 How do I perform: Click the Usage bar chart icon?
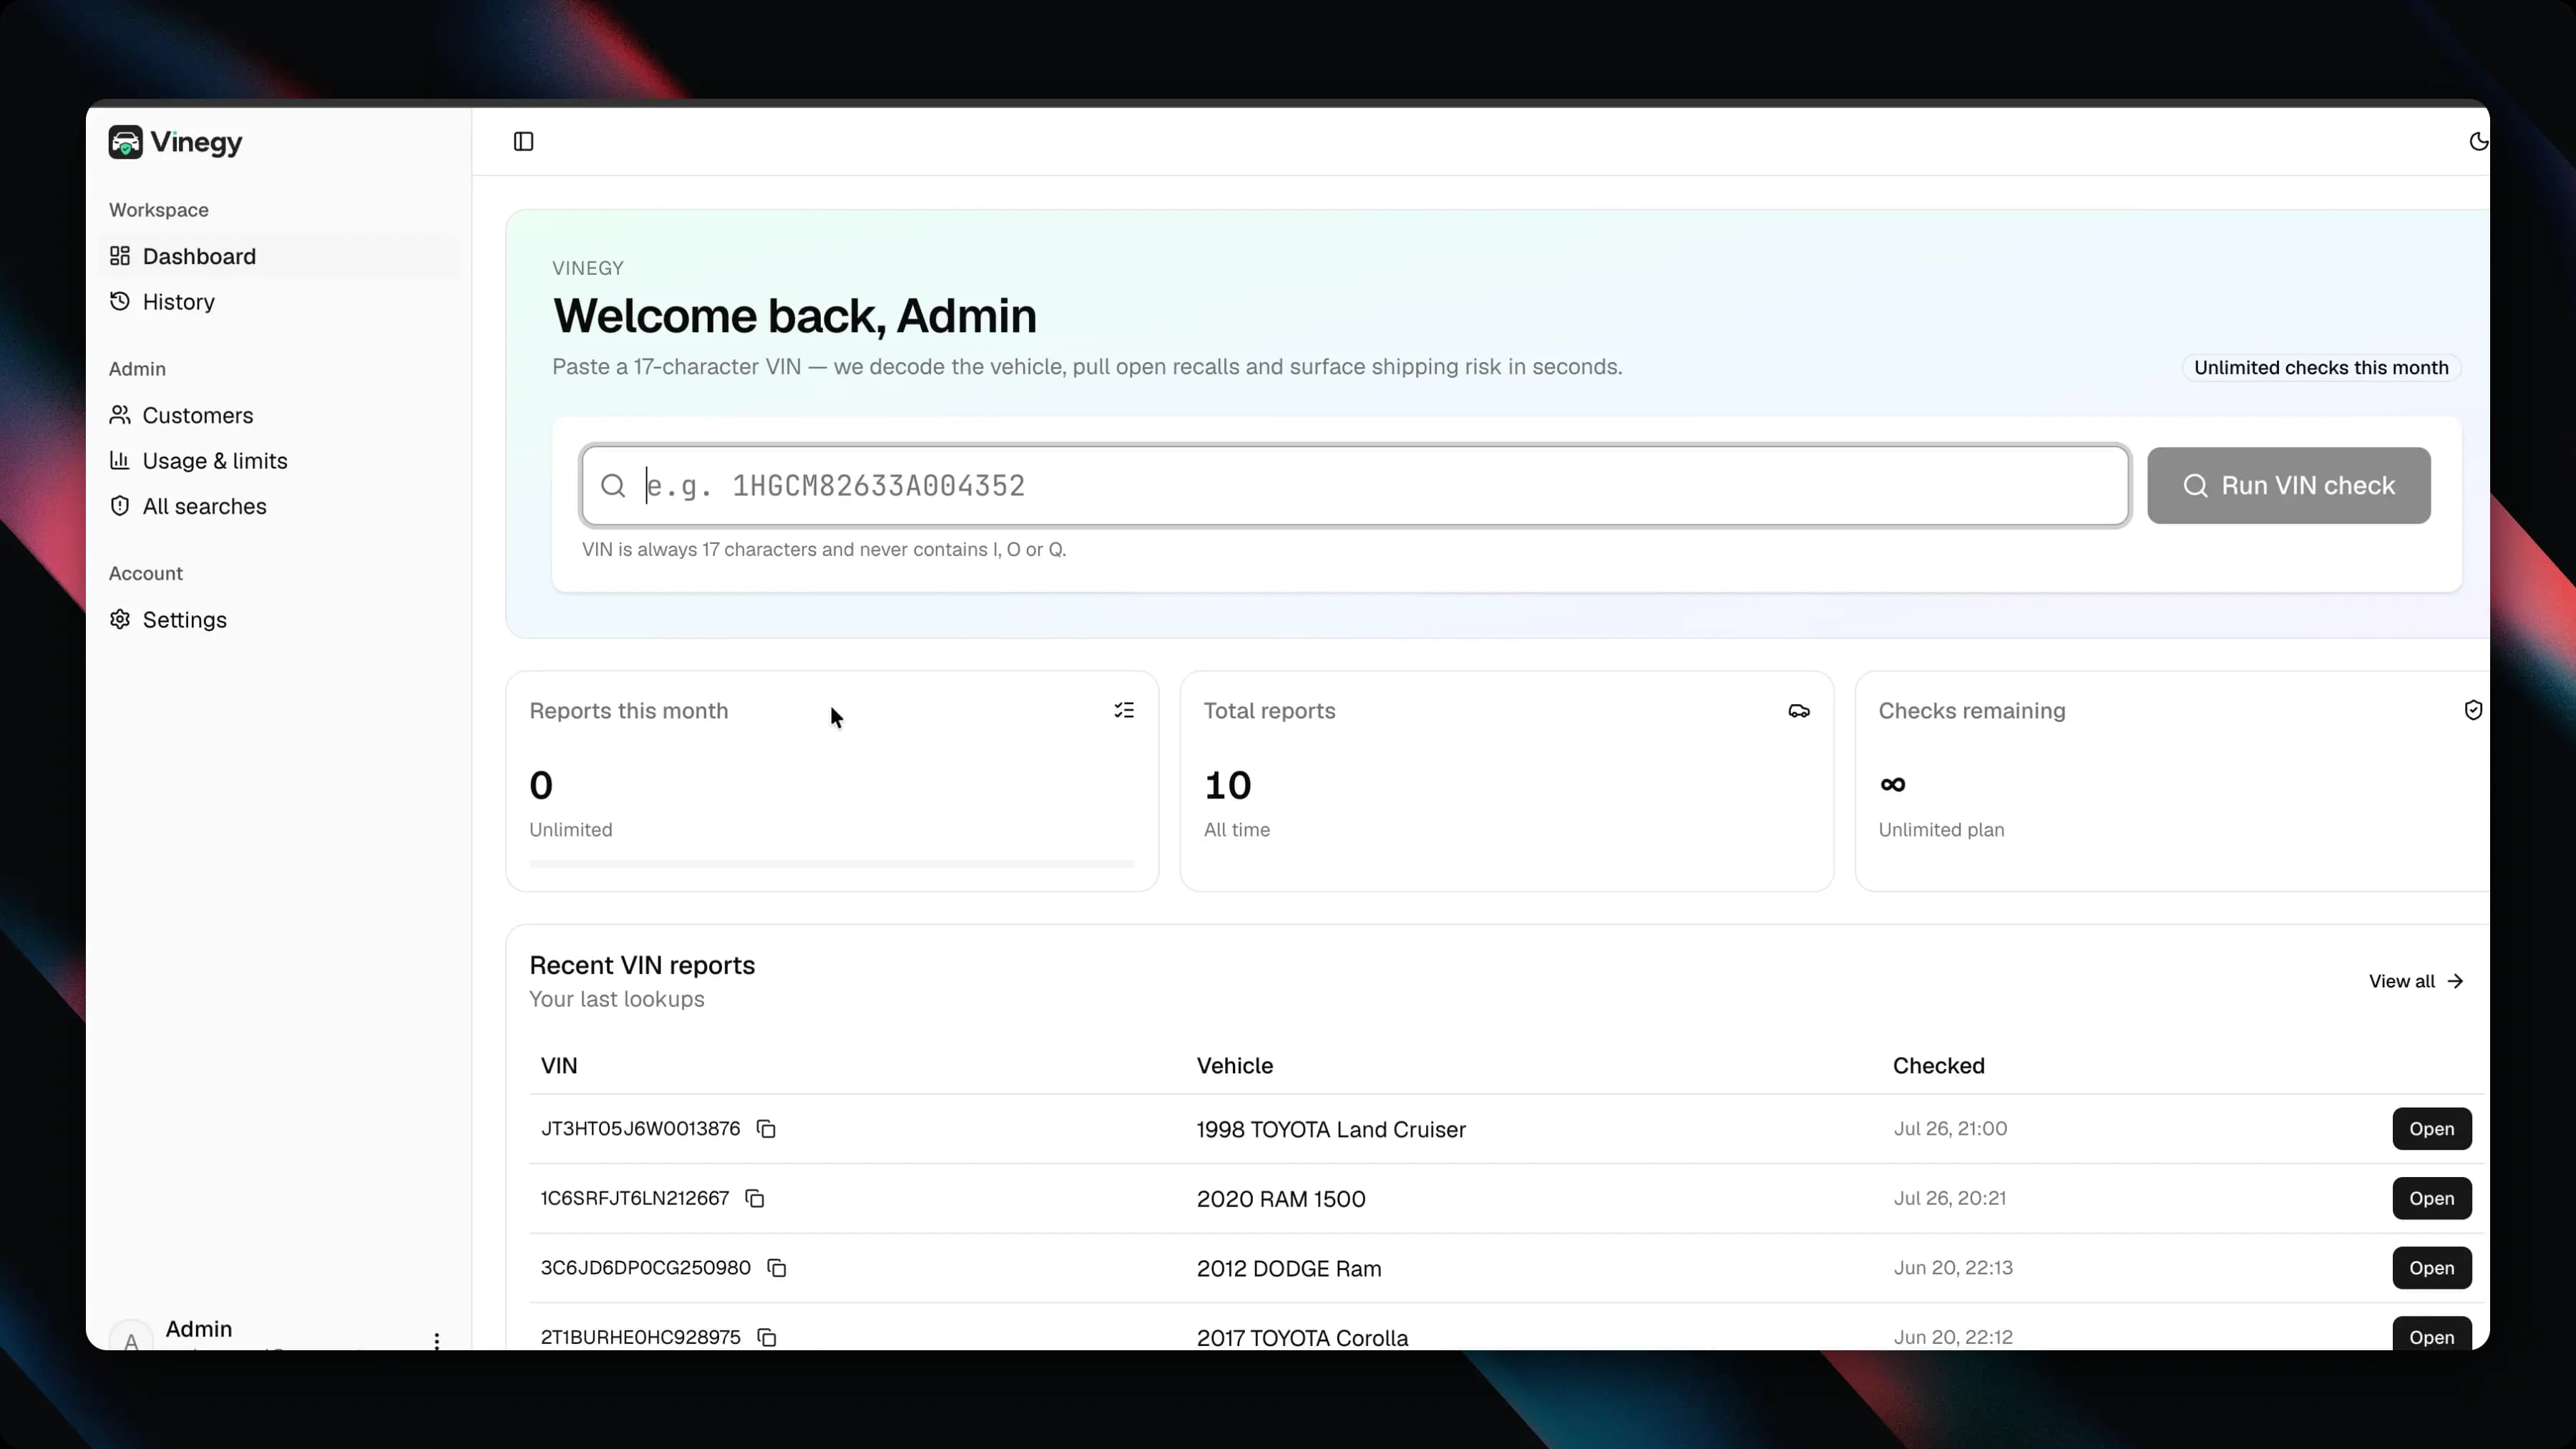pyautogui.click(x=120, y=460)
